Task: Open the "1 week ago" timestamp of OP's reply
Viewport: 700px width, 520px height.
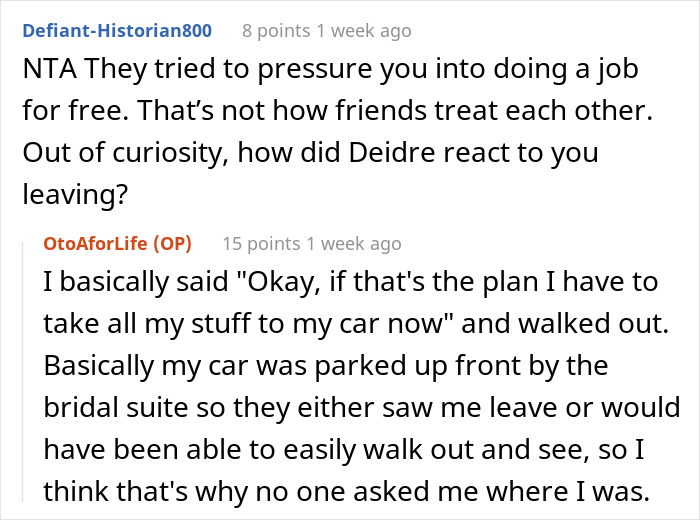Action: 355,243
